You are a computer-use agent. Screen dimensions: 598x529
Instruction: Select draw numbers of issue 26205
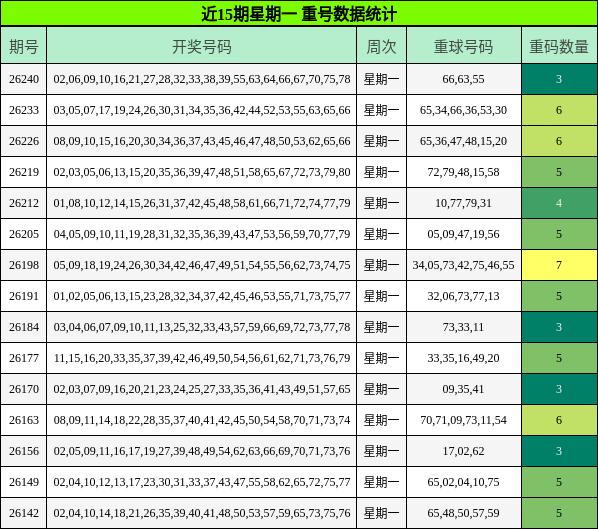click(202, 234)
